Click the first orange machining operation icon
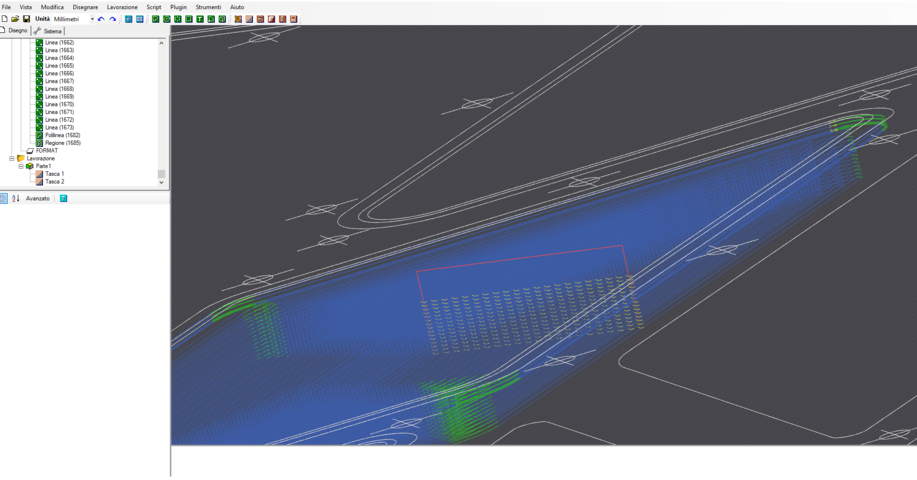917x480 pixels. tap(238, 19)
